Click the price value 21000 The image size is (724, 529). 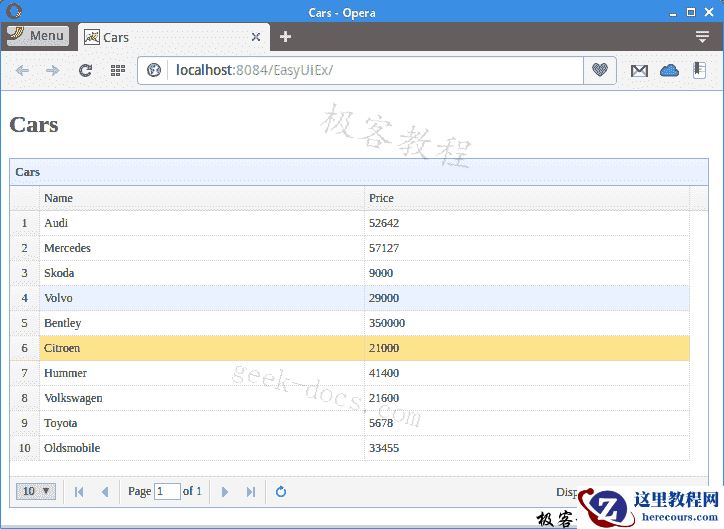[x=384, y=348]
